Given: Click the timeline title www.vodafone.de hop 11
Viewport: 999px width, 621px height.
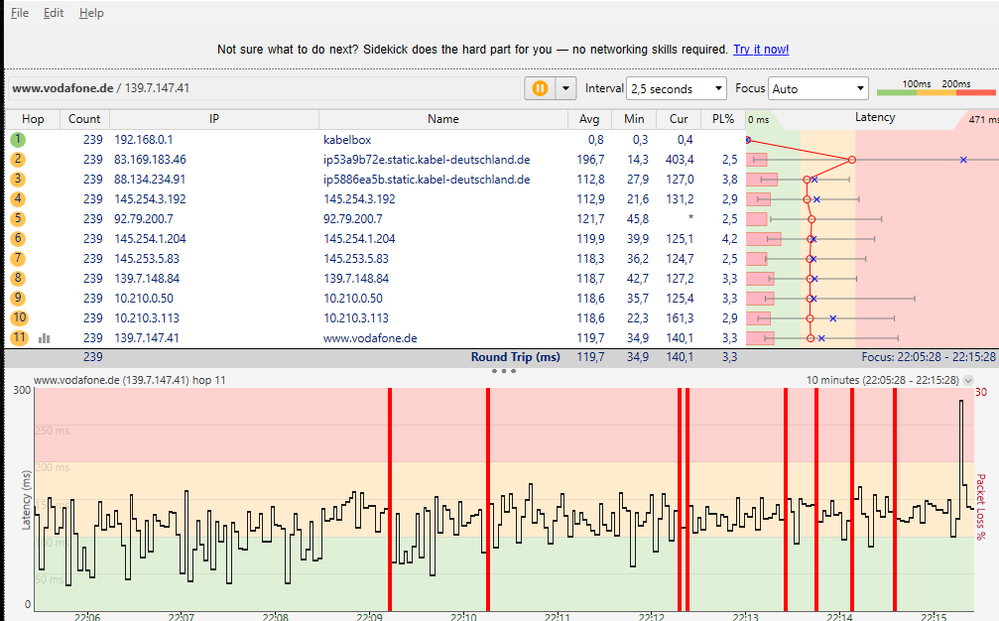Looking at the screenshot, I should [129, 380].
